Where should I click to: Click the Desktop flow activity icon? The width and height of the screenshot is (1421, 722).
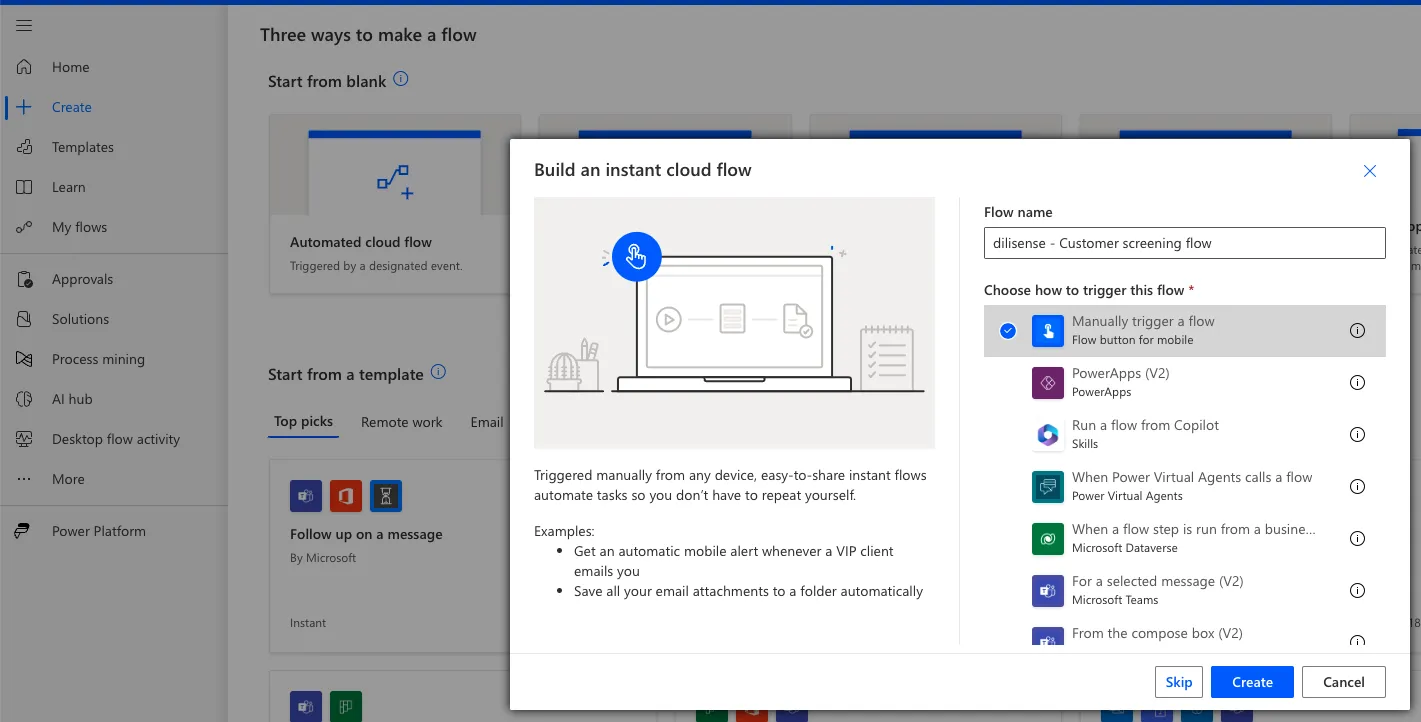(x=25, y=439)
